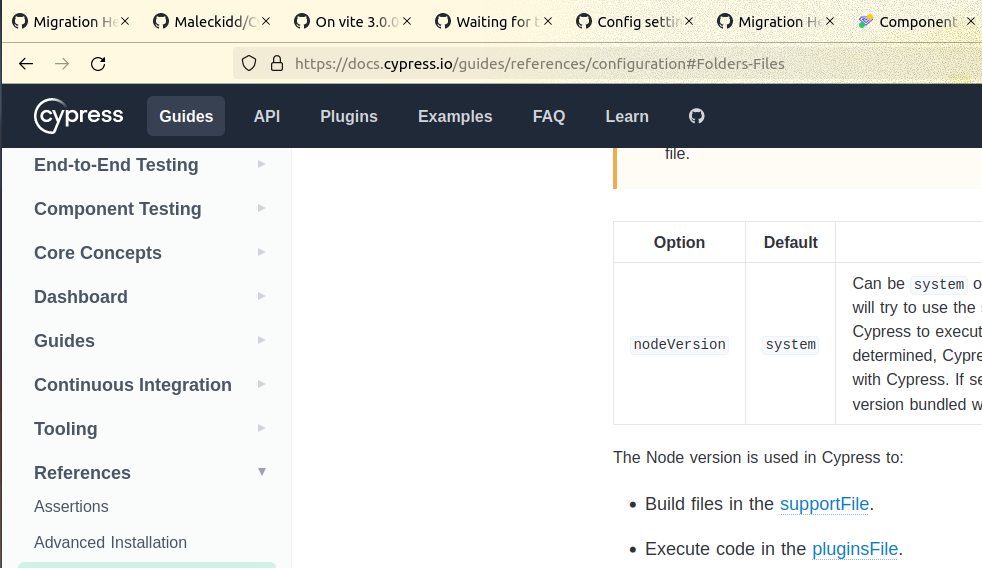Close the On vite 3.0.0 tab

click(406, 21)
